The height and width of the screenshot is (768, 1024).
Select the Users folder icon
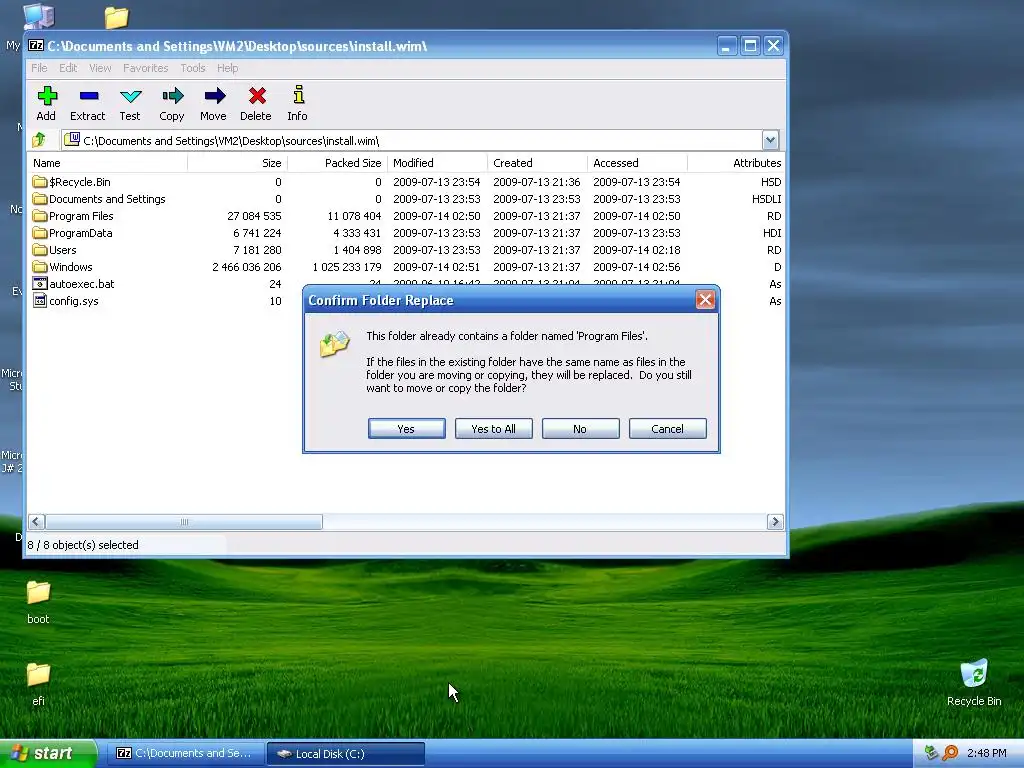(40, 249)
